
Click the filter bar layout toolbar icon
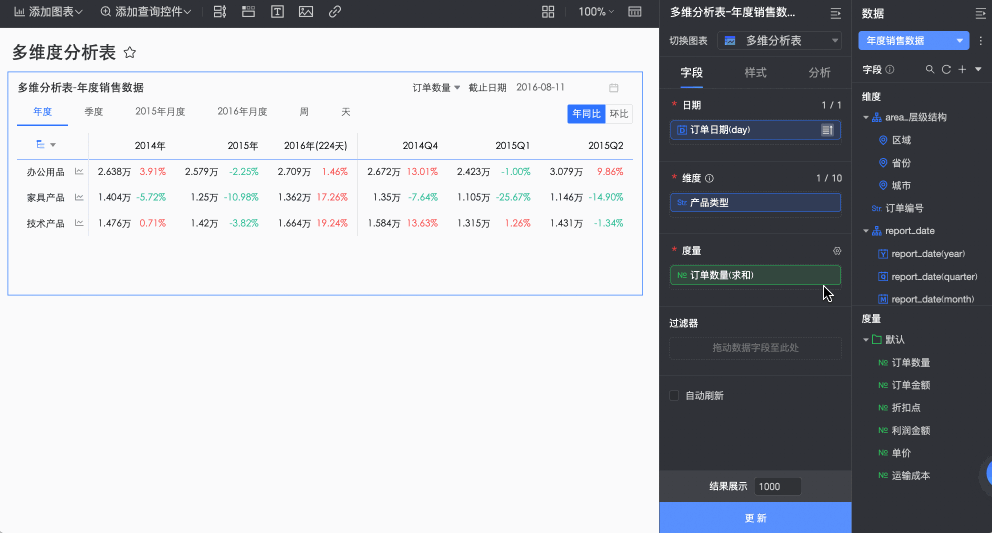click(x=220, y=12)
